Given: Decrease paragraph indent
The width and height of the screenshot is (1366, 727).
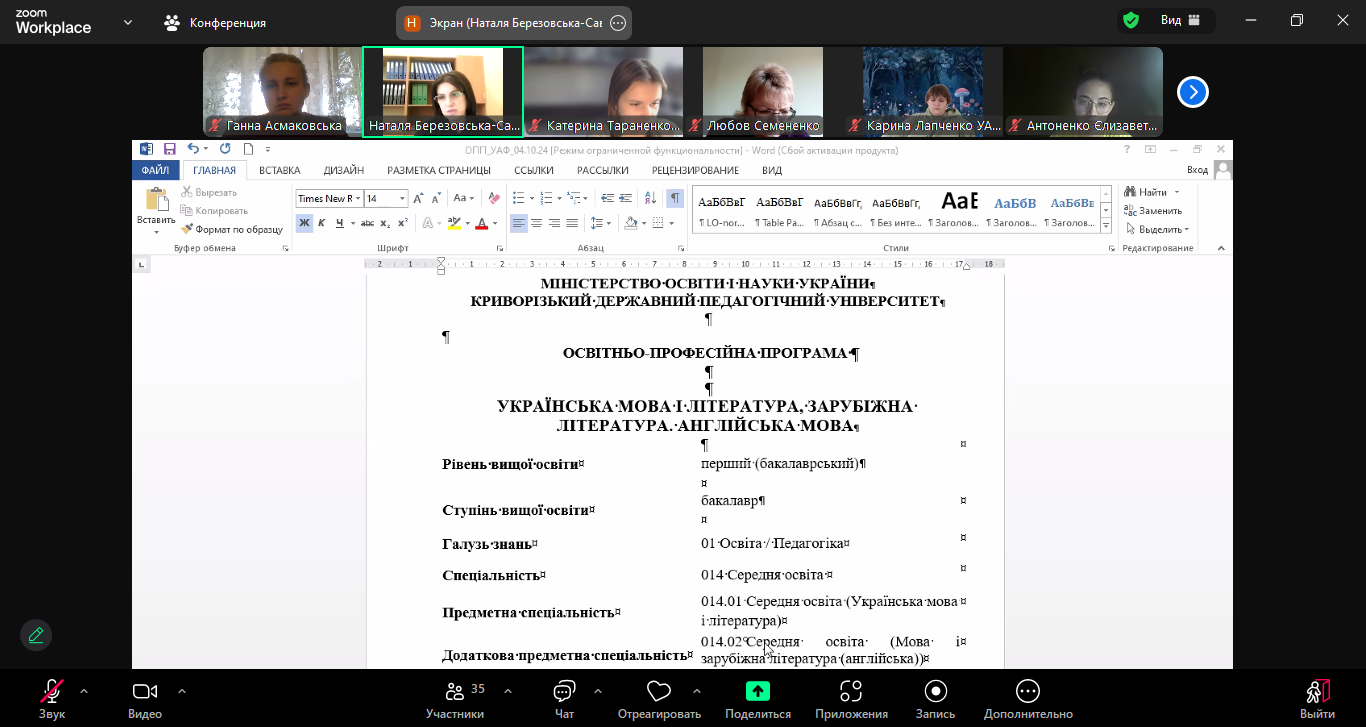Looking at the screenshot, I should (606, 198).
